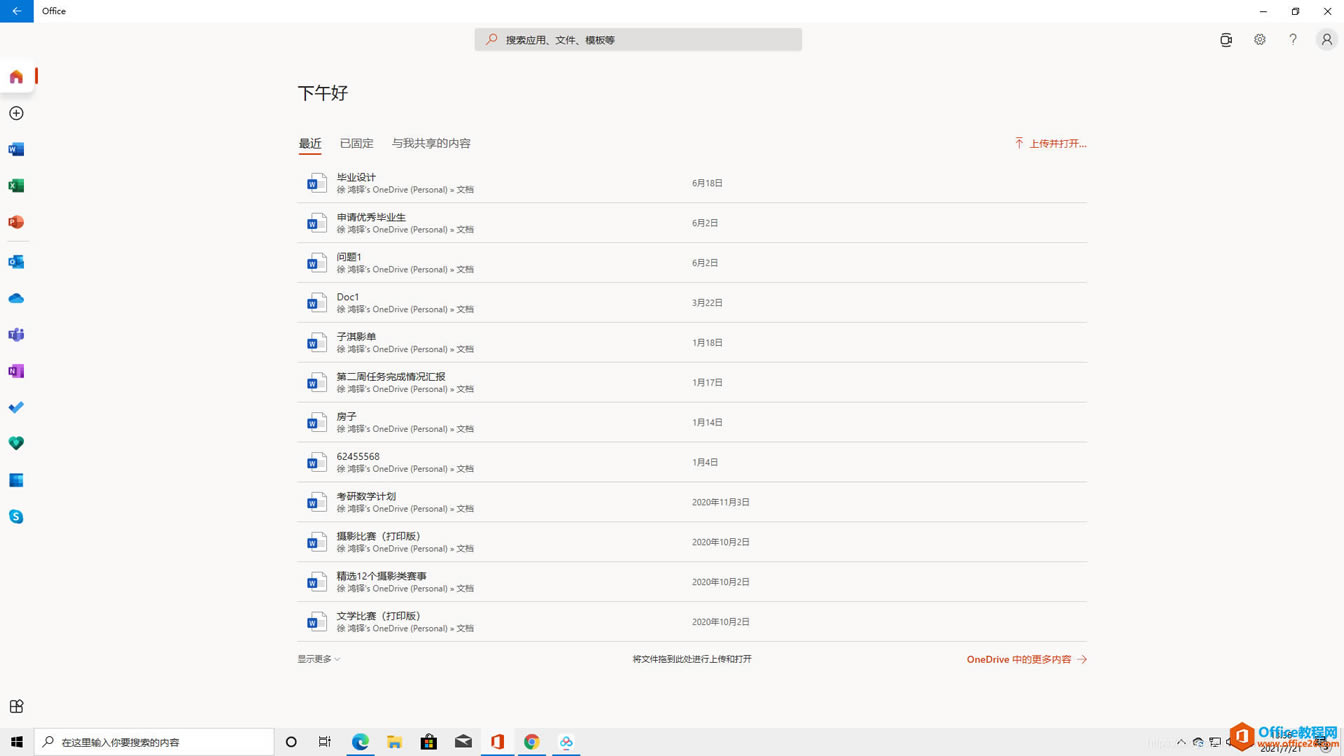Viewport: 1344px width, 756px height.
Task: Open Word from the sidebar
Action: click(x=16, y=149)
